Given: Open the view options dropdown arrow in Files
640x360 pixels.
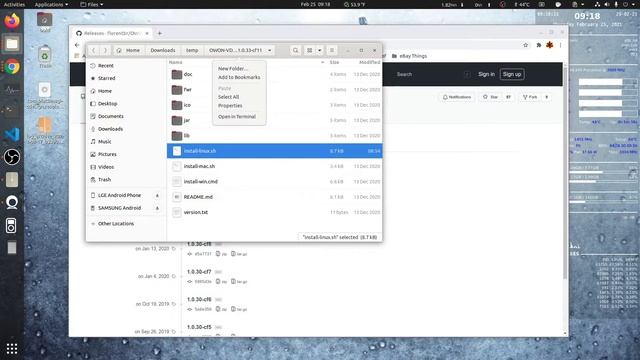Looking at the screenshot, I should click(x=320, y=50).
